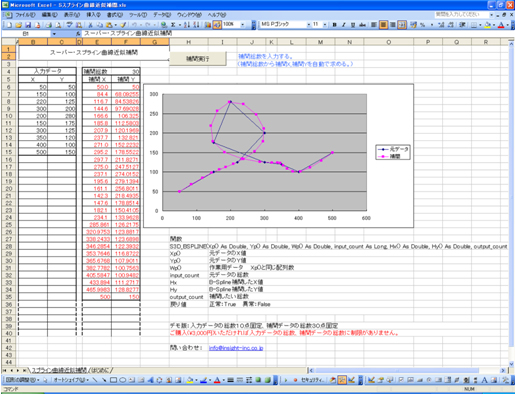The image size is (516, 395).
Task: Select the Oval drawing tool
Action: click(x=122, y=380)
